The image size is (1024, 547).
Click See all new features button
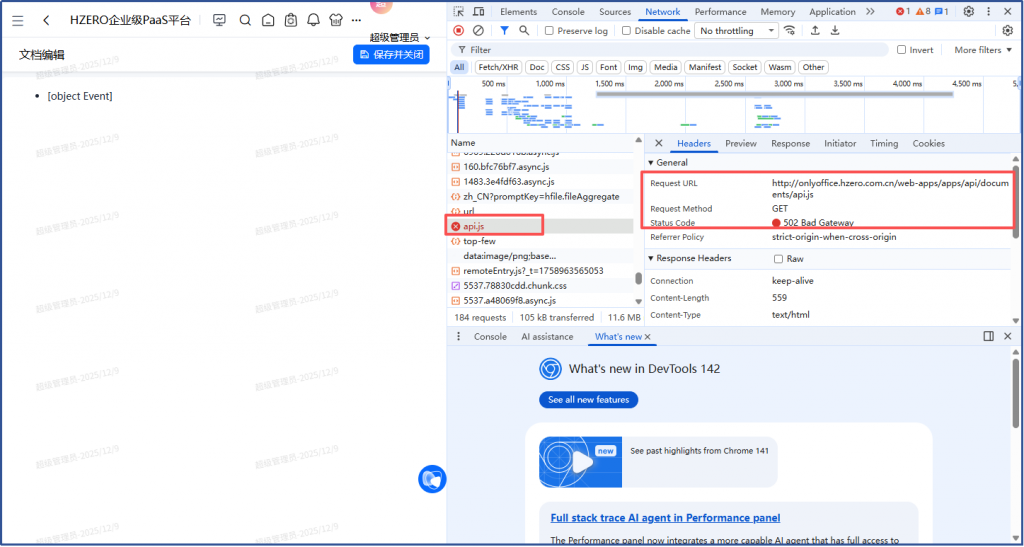[588, 400]
